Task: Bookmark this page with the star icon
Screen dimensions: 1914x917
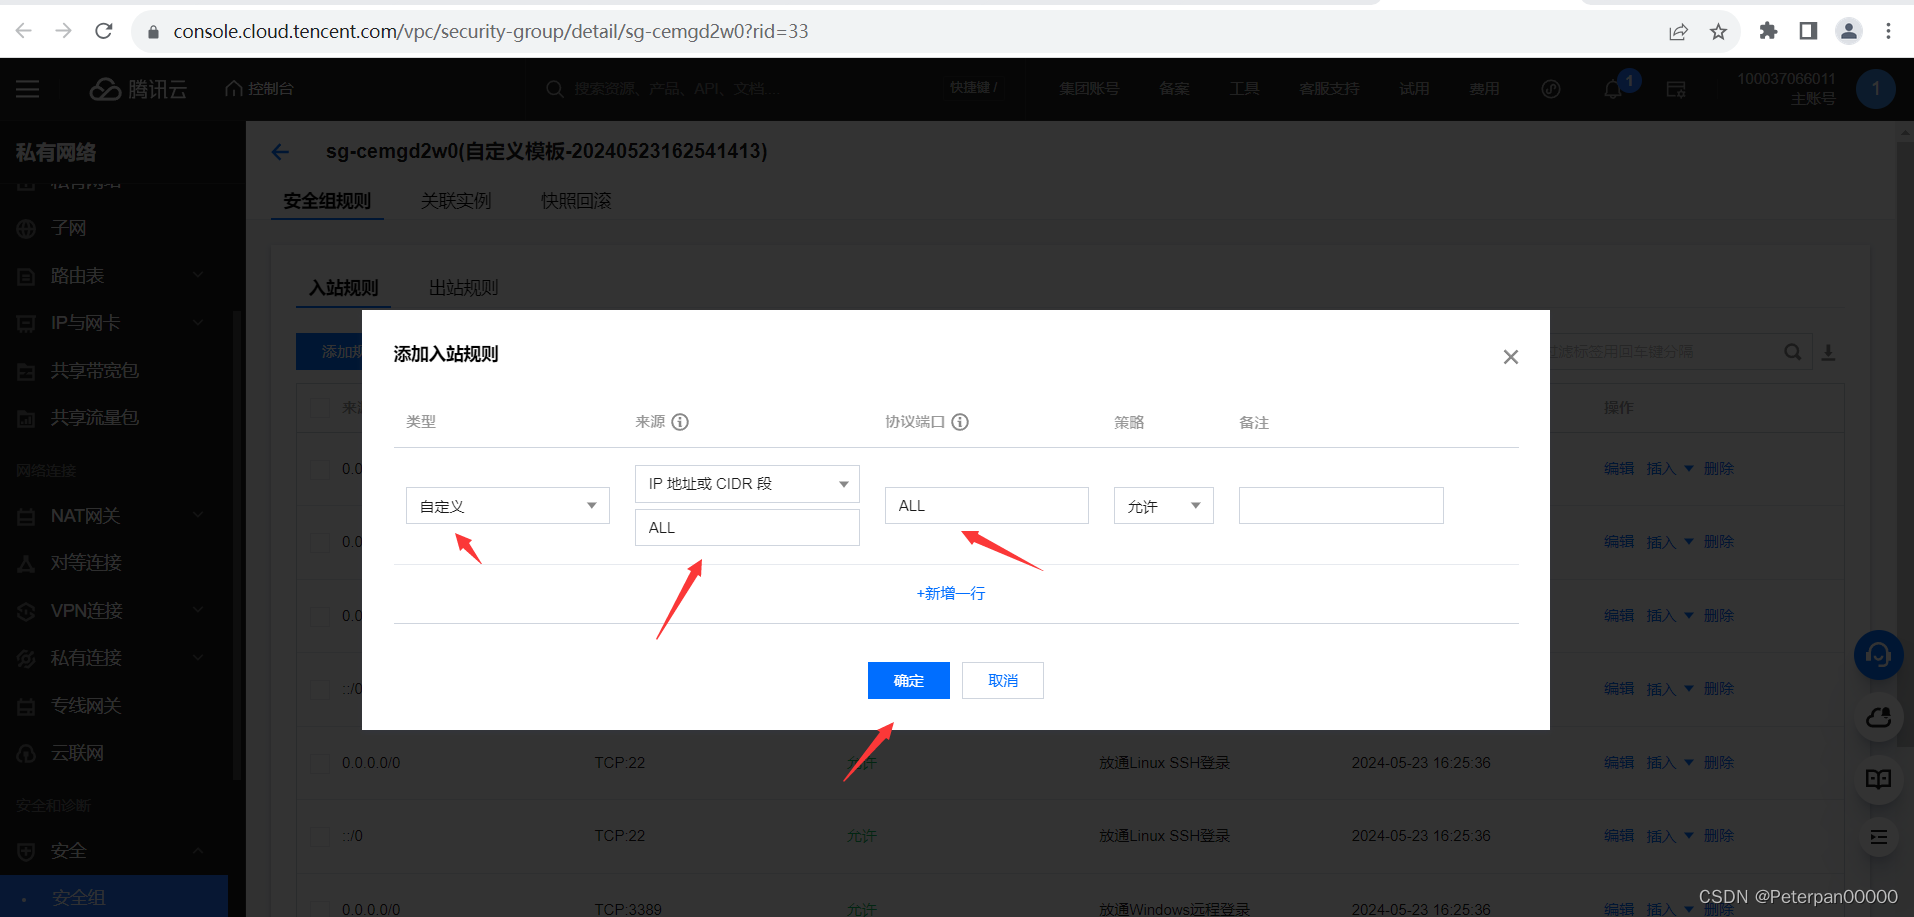Action: (1718, 32)
